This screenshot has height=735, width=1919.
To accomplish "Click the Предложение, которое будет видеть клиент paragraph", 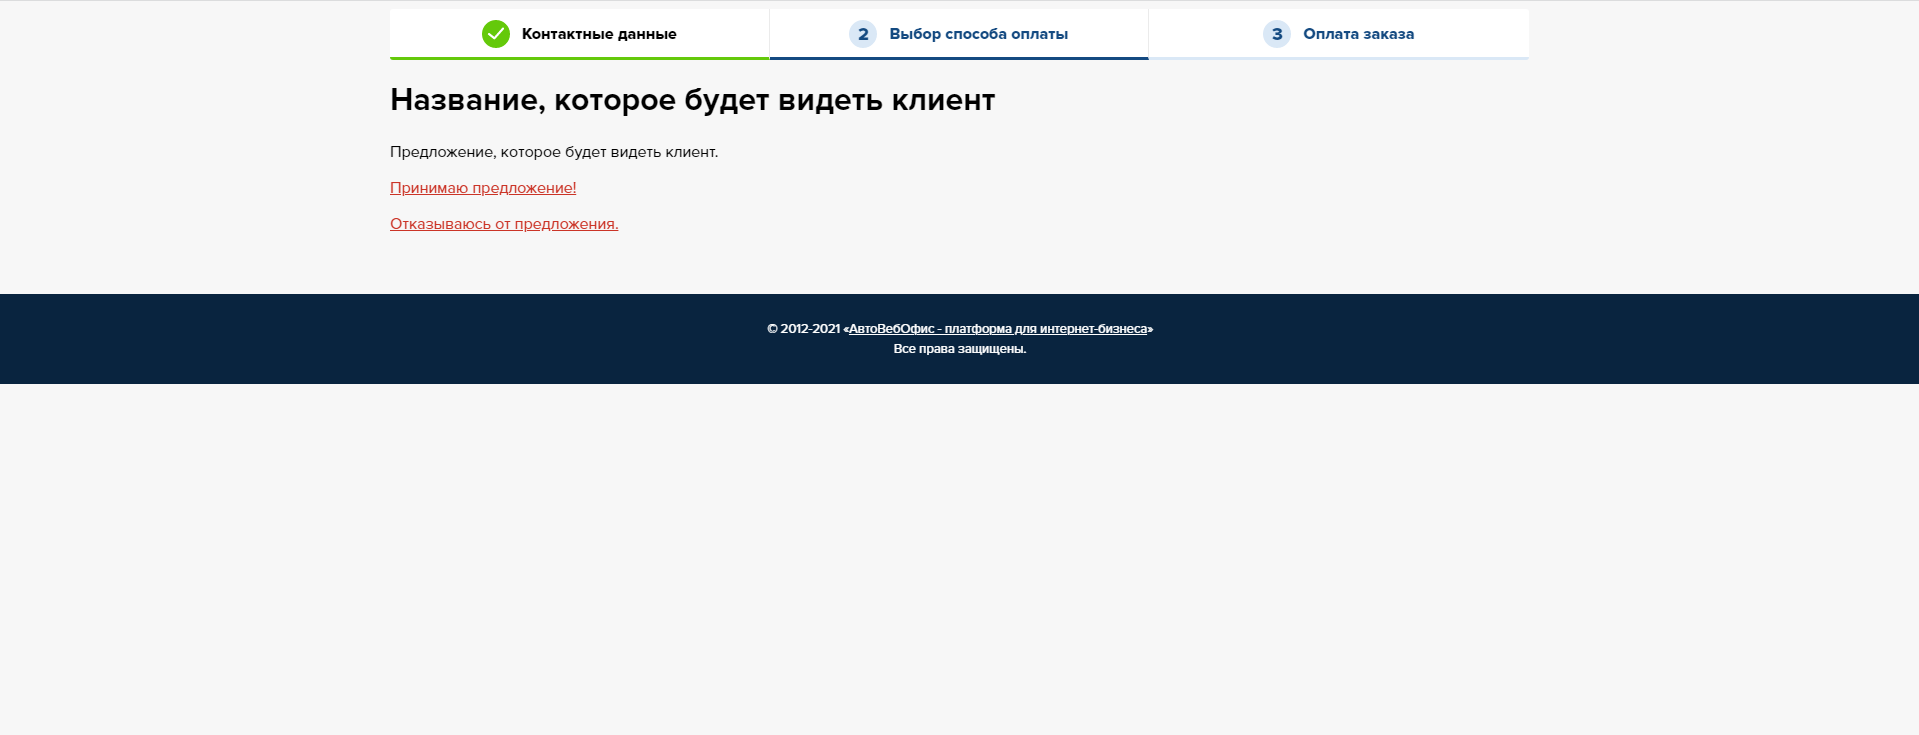I will tap(554, 152).
